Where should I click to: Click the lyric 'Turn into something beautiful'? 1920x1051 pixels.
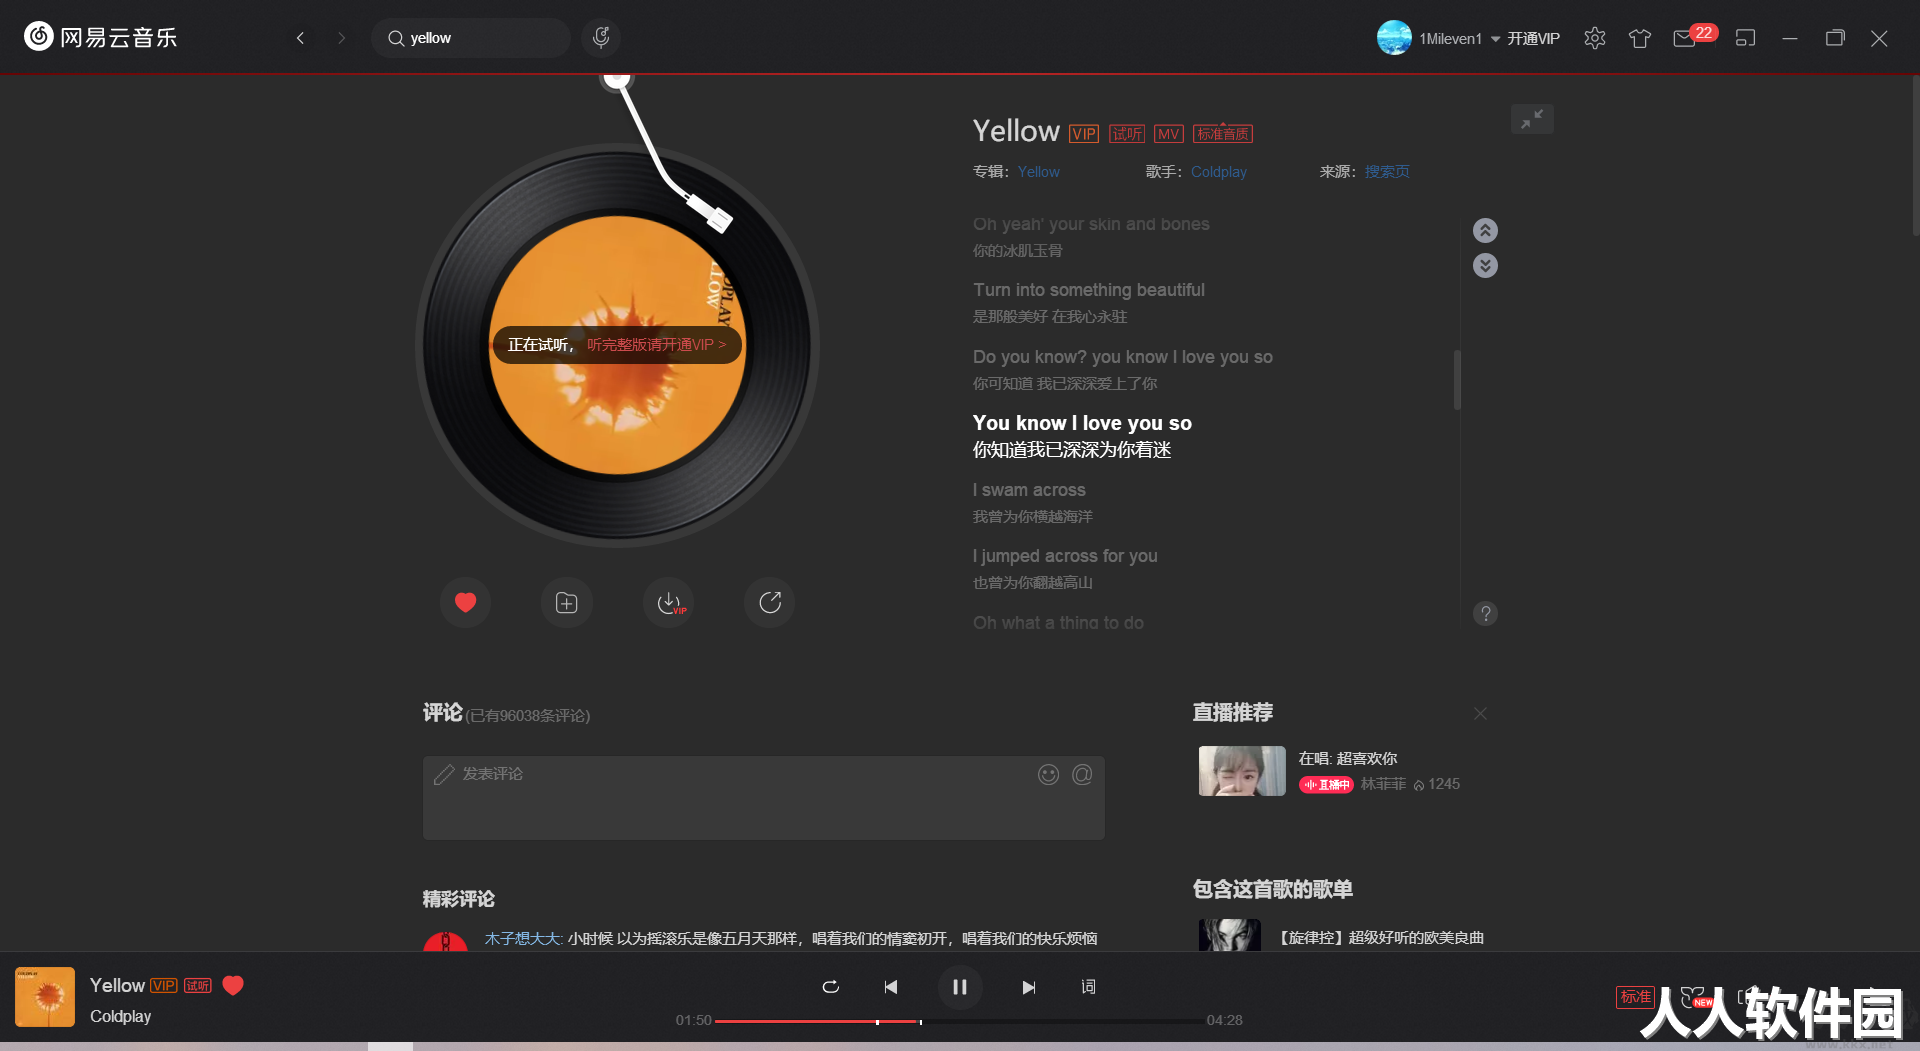[1089, 290]
